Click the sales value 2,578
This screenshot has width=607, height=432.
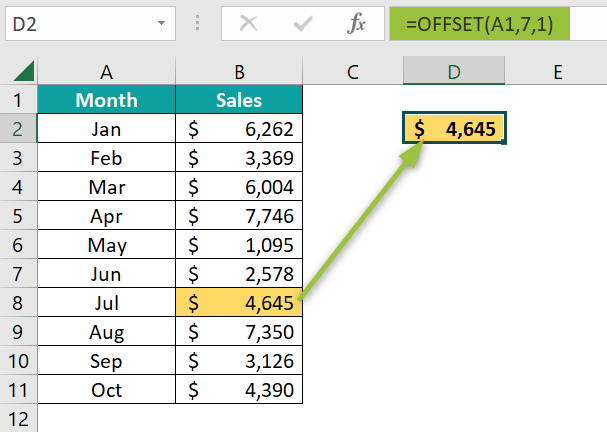click(239, 274)
